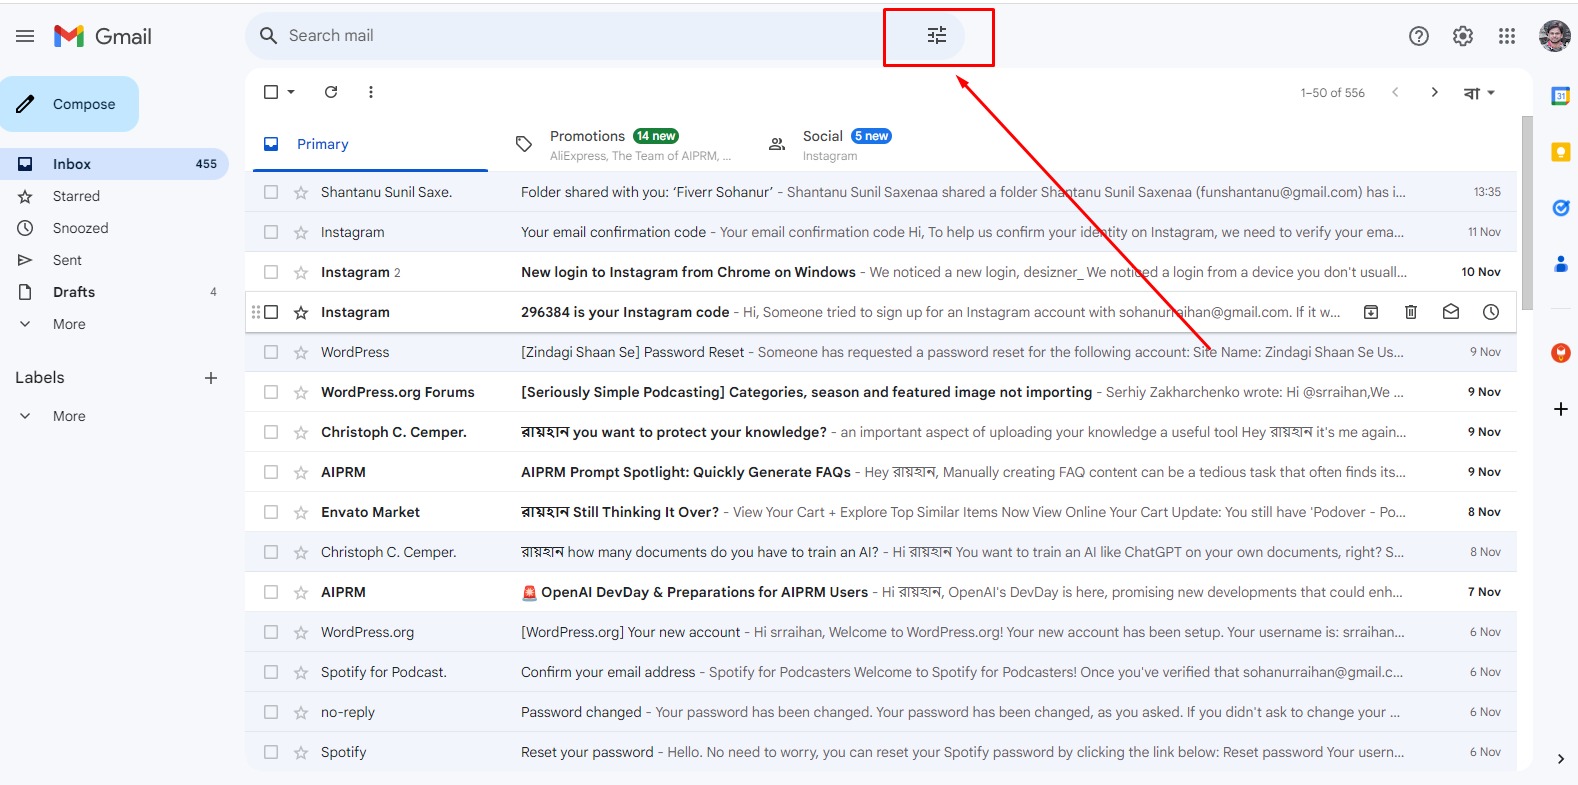1578x785 pixels.
Task: Open Google Keep side panel
Action: click(1560, 152)
